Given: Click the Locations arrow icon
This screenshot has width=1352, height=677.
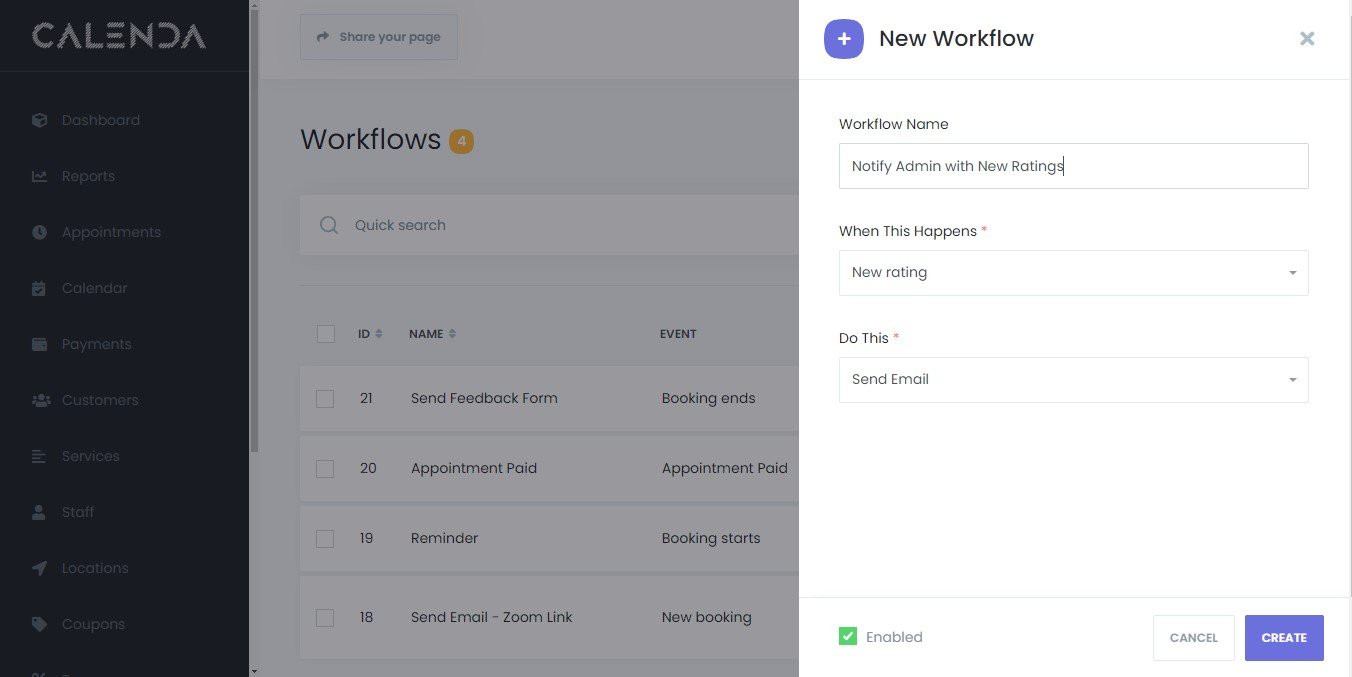Looking at the screenshot, I should click(40, 568).
